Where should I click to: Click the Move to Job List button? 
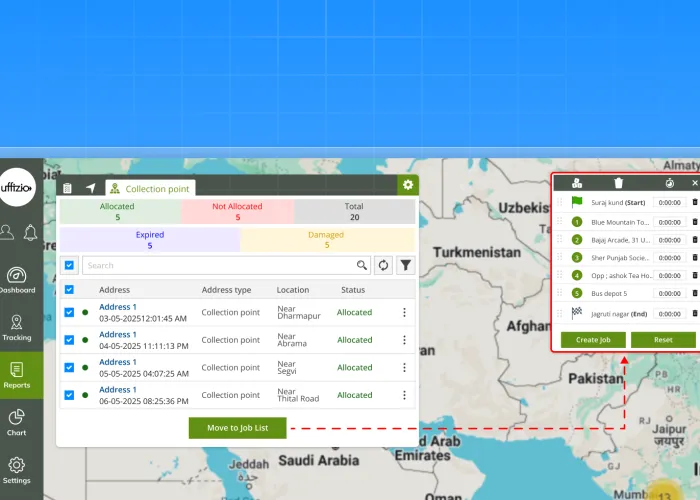coord(238,428)
